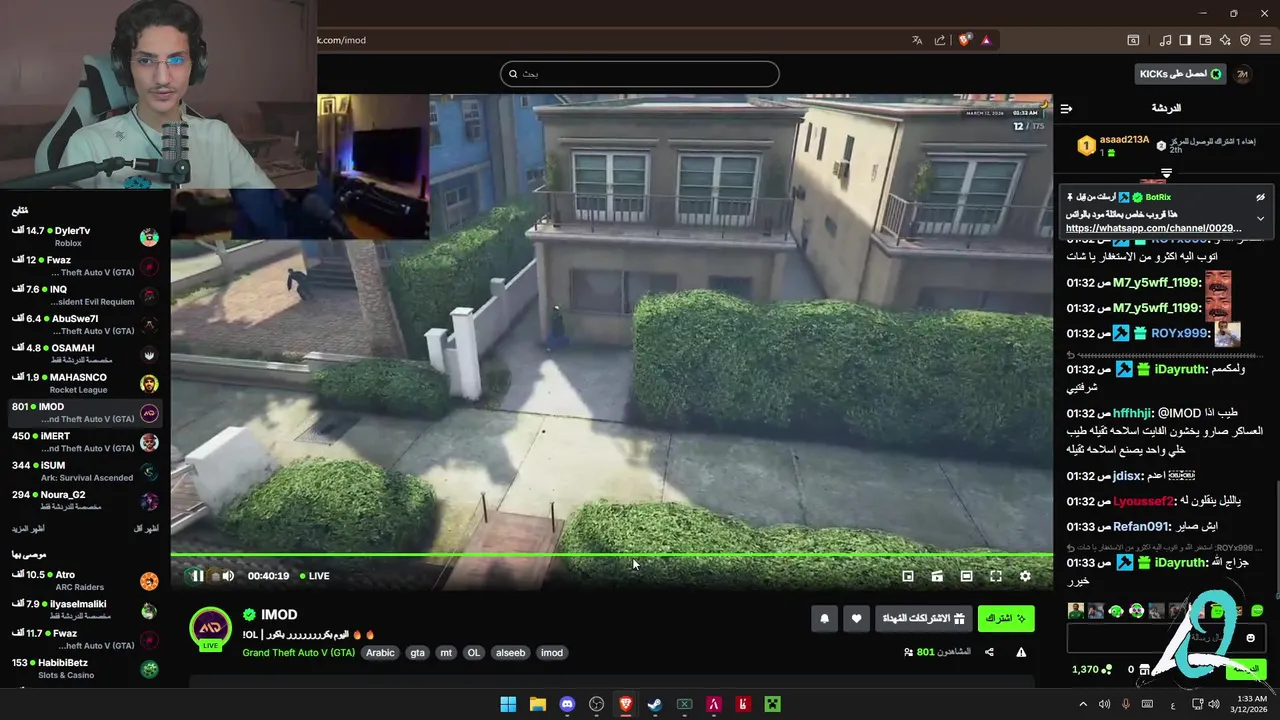Screen dimensions: 1280x720
Task: Open Brave VPN shield icon
Action: tap(1245, 40)
